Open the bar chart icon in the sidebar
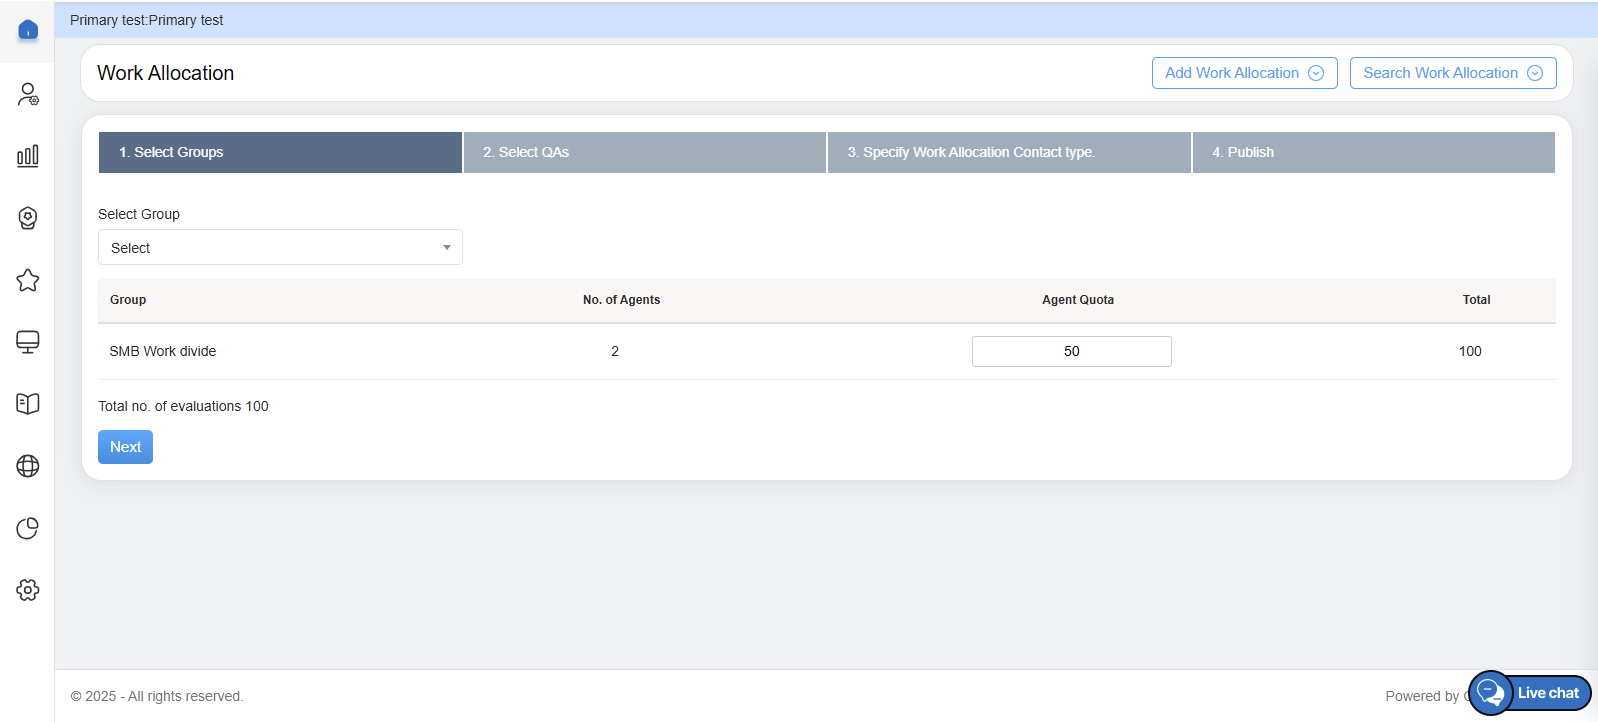This screenshot has width=1598, height=722. pyautogui.click(x=28, y=156)
